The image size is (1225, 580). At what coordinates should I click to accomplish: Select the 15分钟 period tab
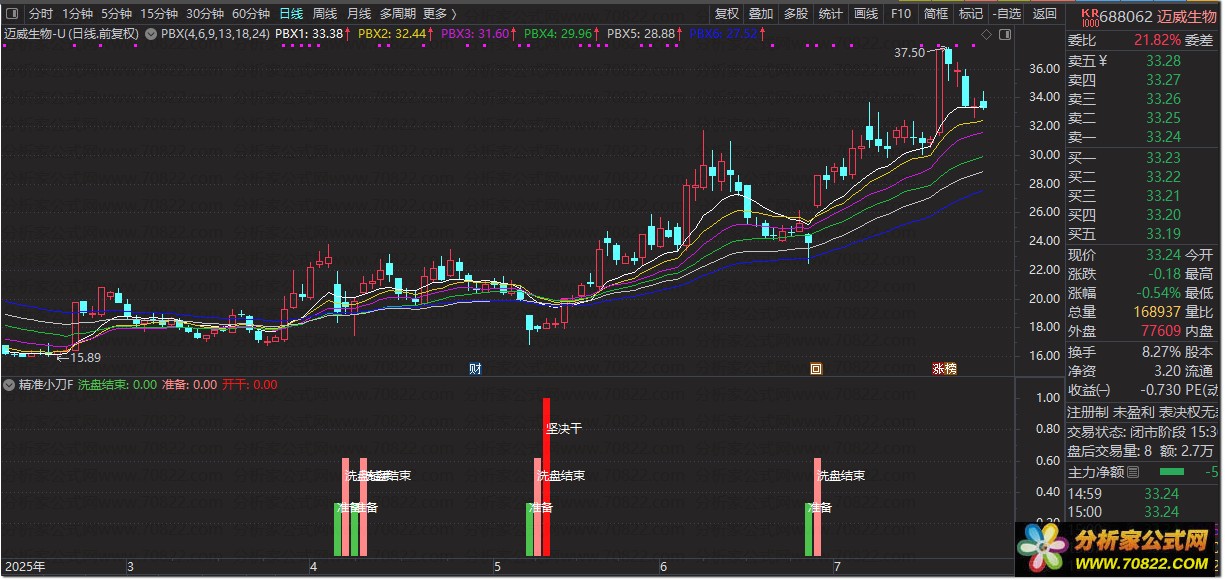tap(158, 14)
